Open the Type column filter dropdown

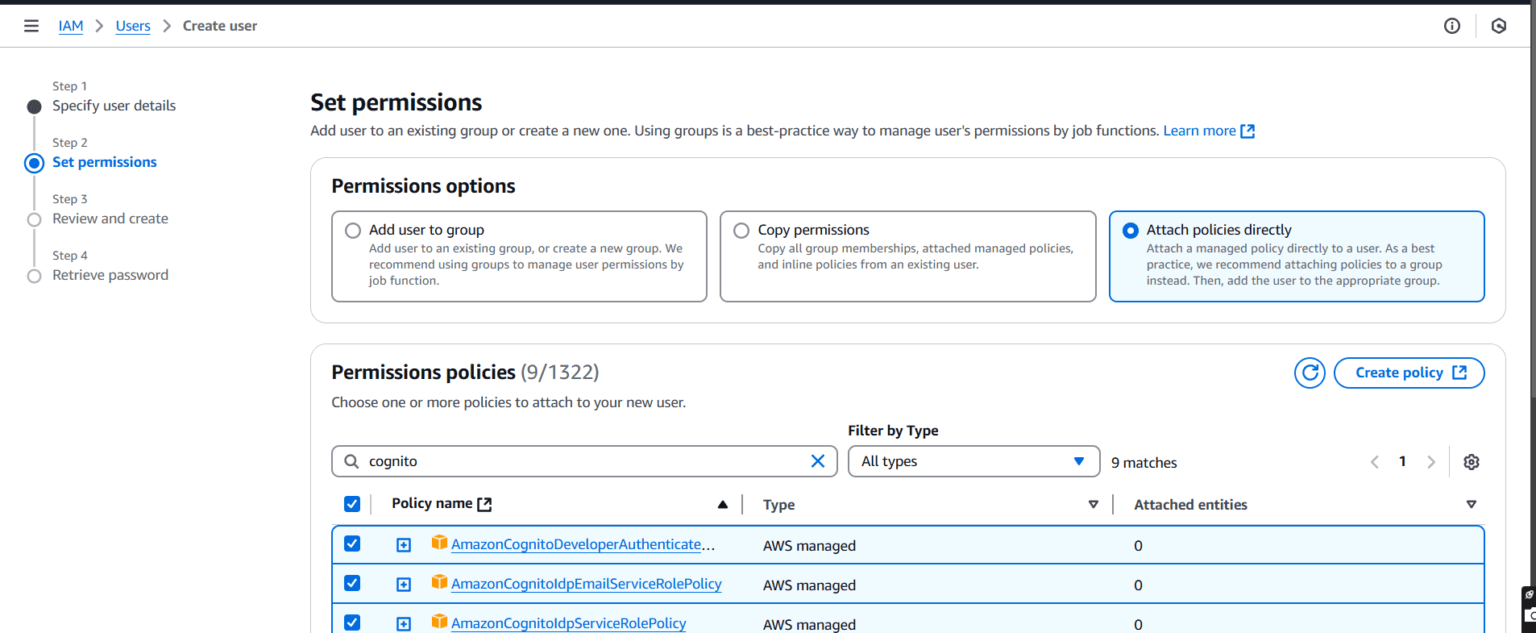click(1093, 504)
